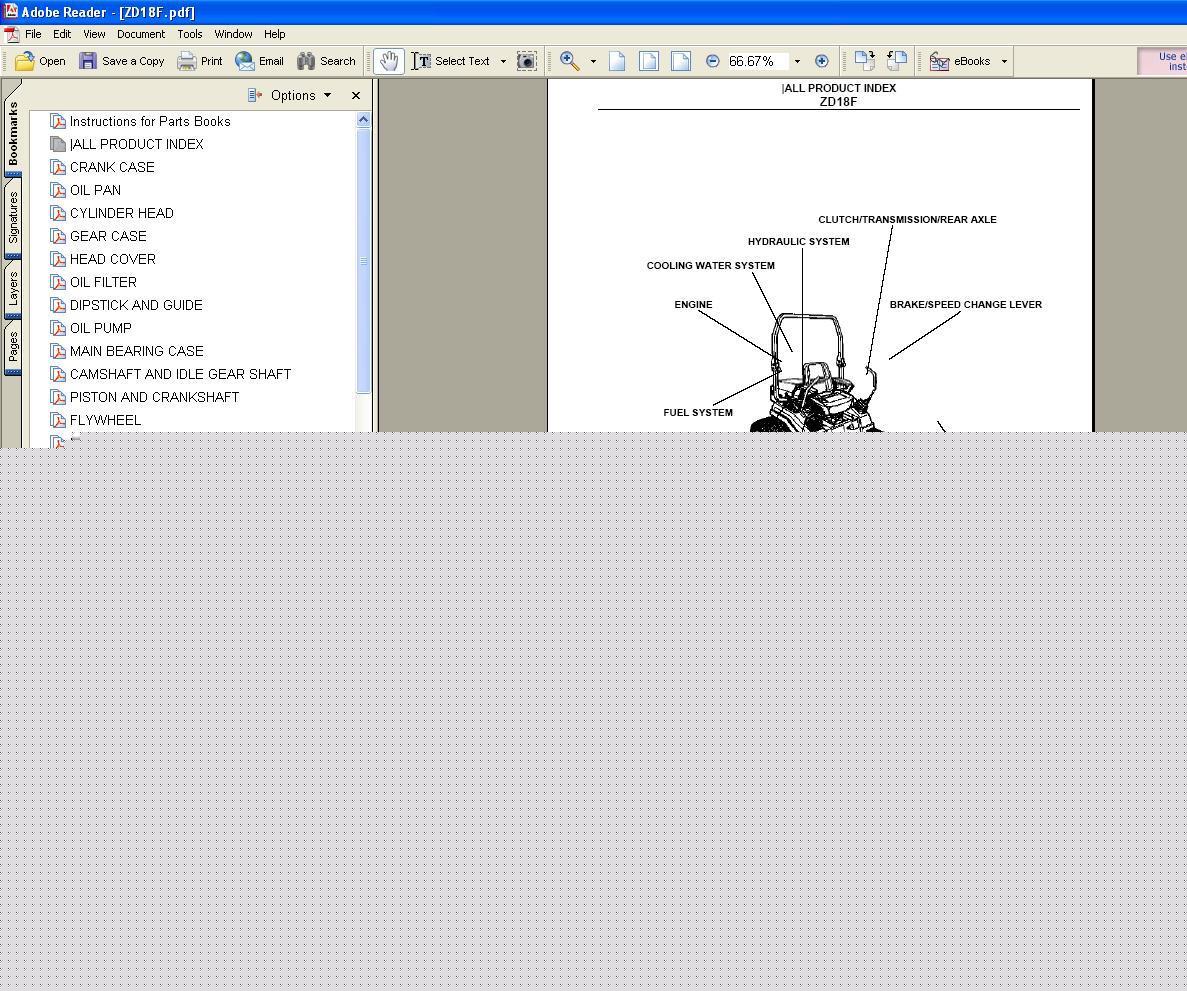The width and height of the screenshot is (1187, 991).
Task: Open the Help menu
Action: (x=274, y=34)
